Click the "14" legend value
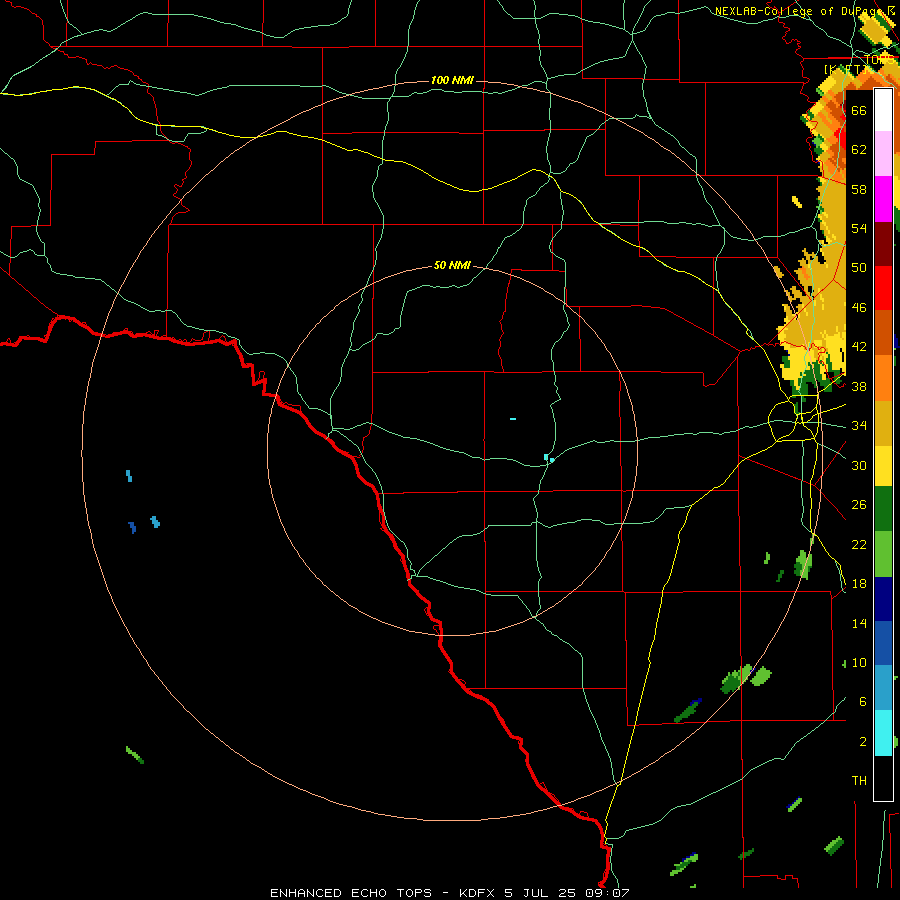 pyautogui.click(x=859, y=623)
